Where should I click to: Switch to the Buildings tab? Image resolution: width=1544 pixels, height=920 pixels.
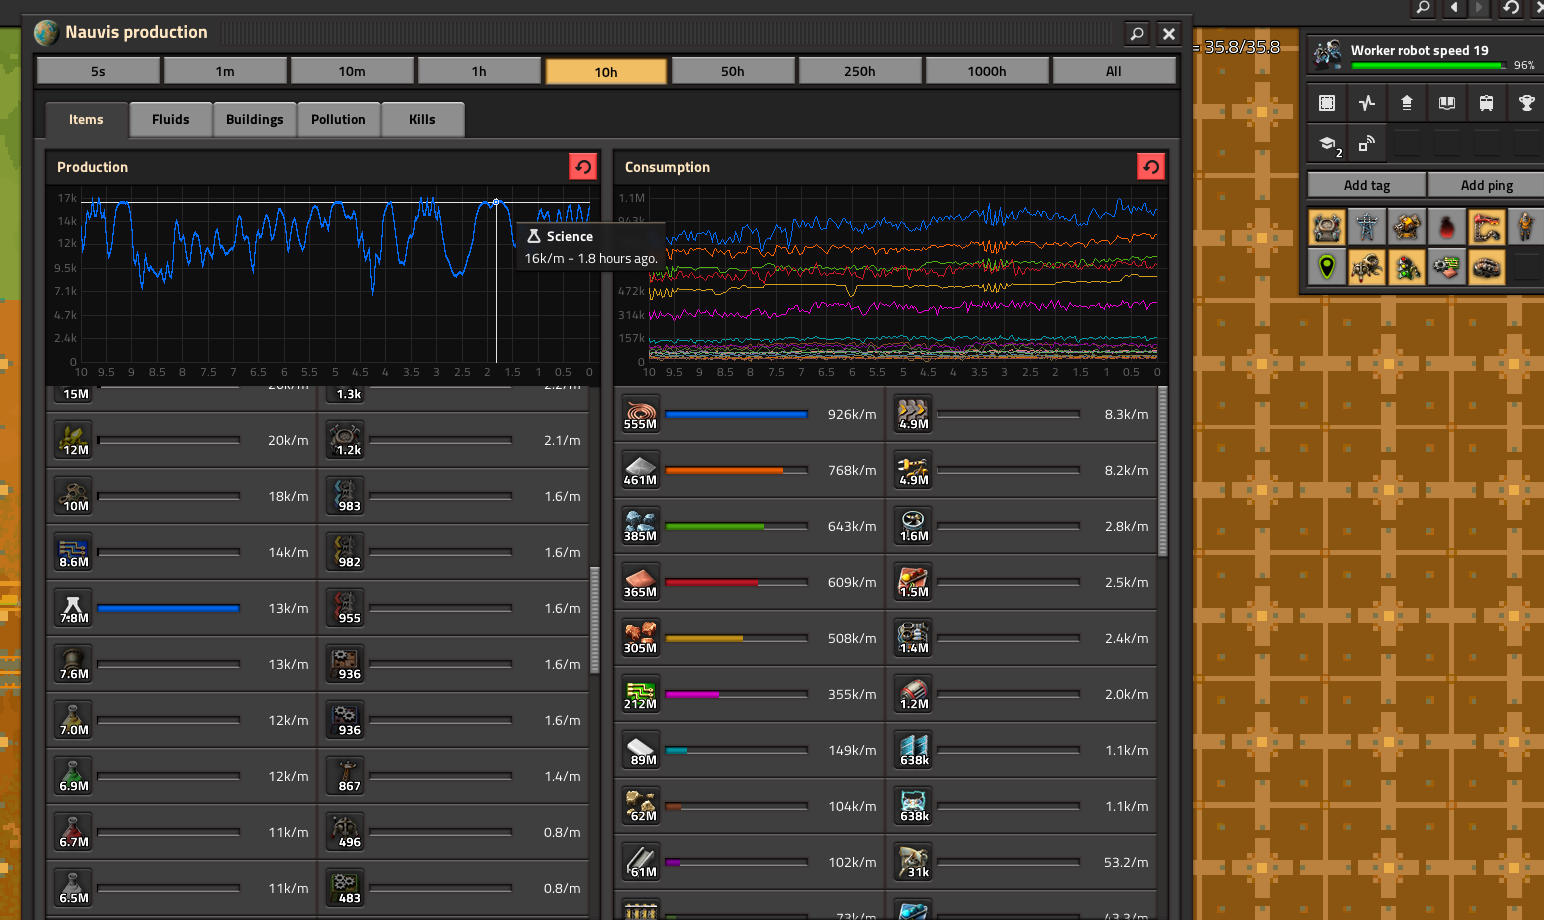[255, 119]
